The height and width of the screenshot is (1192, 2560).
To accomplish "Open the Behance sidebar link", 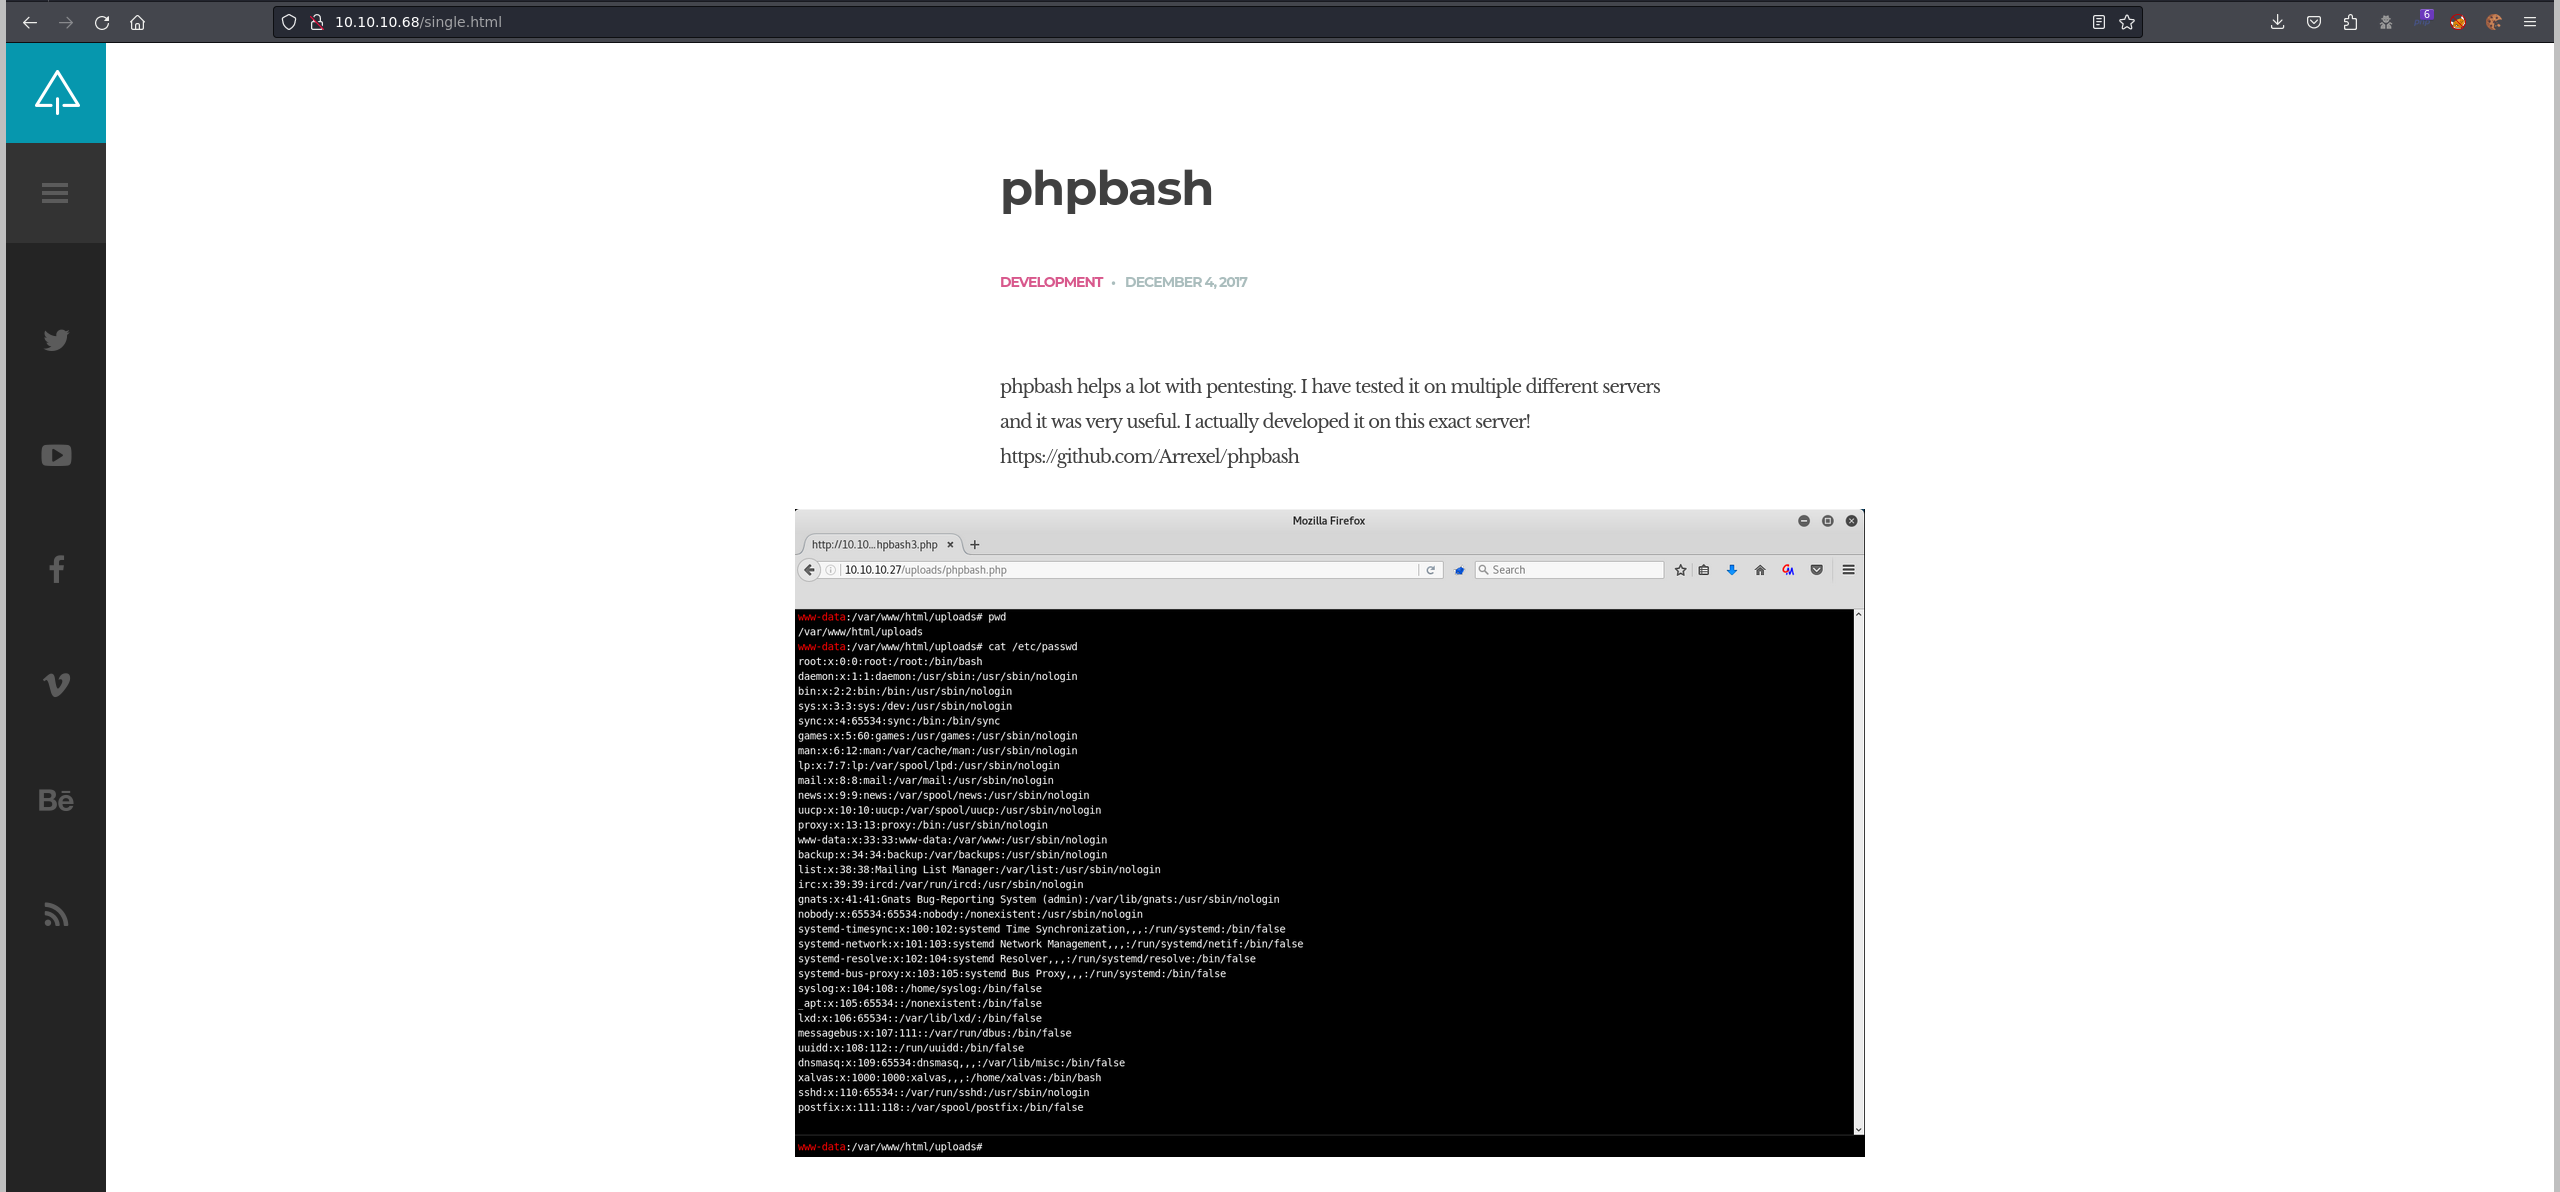I will [56, 800].
